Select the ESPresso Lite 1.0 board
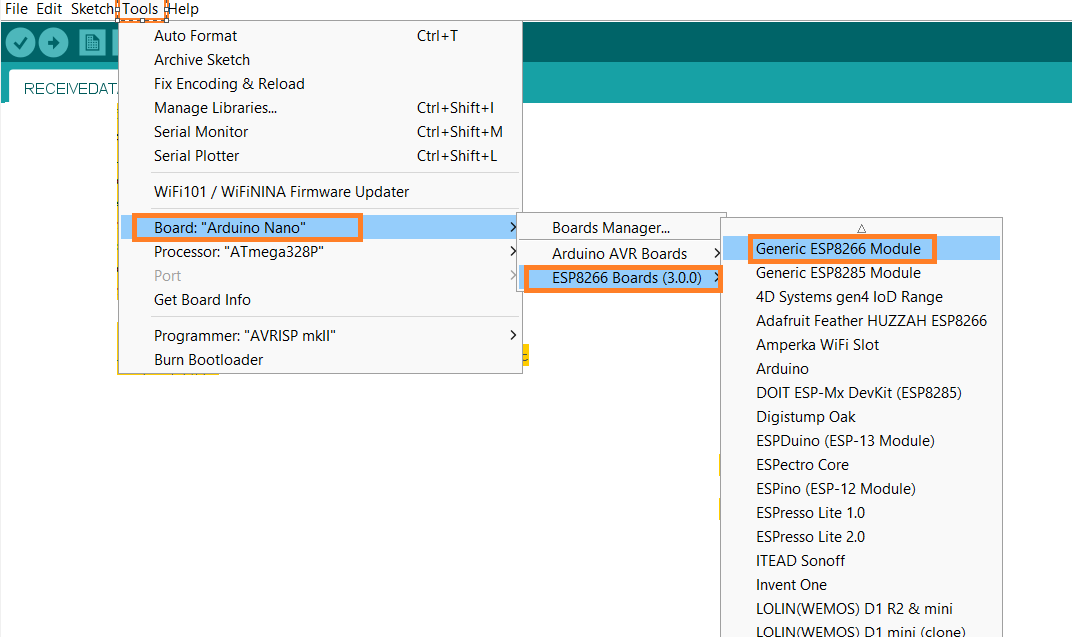The height and width of the screenshot is (637, 1072). coord(861,513)
